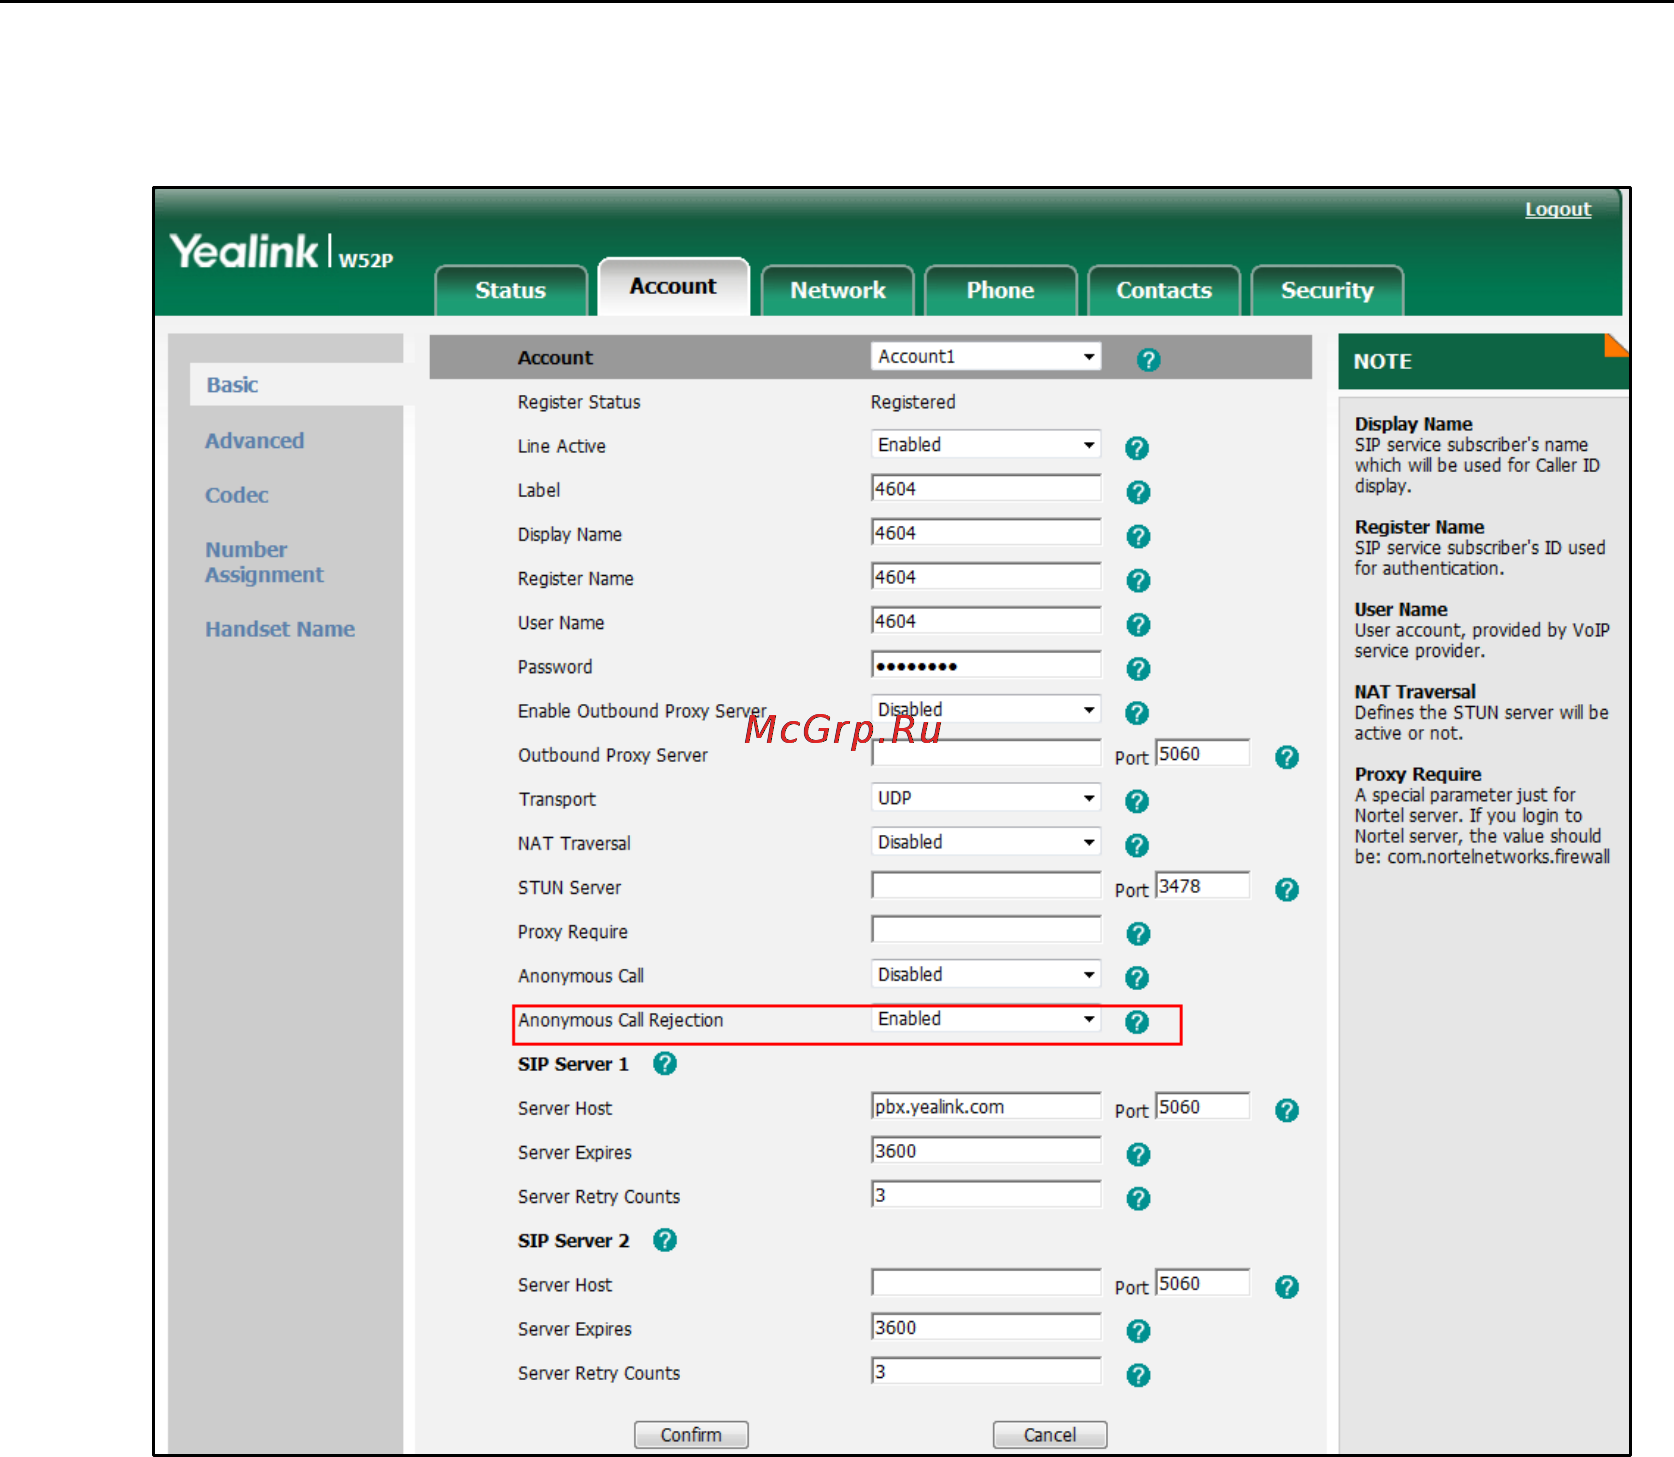Click help icon for STUN Server port
Image resolution: width=1674 pixels, height=1457 pixels.
click(1287, 889)
